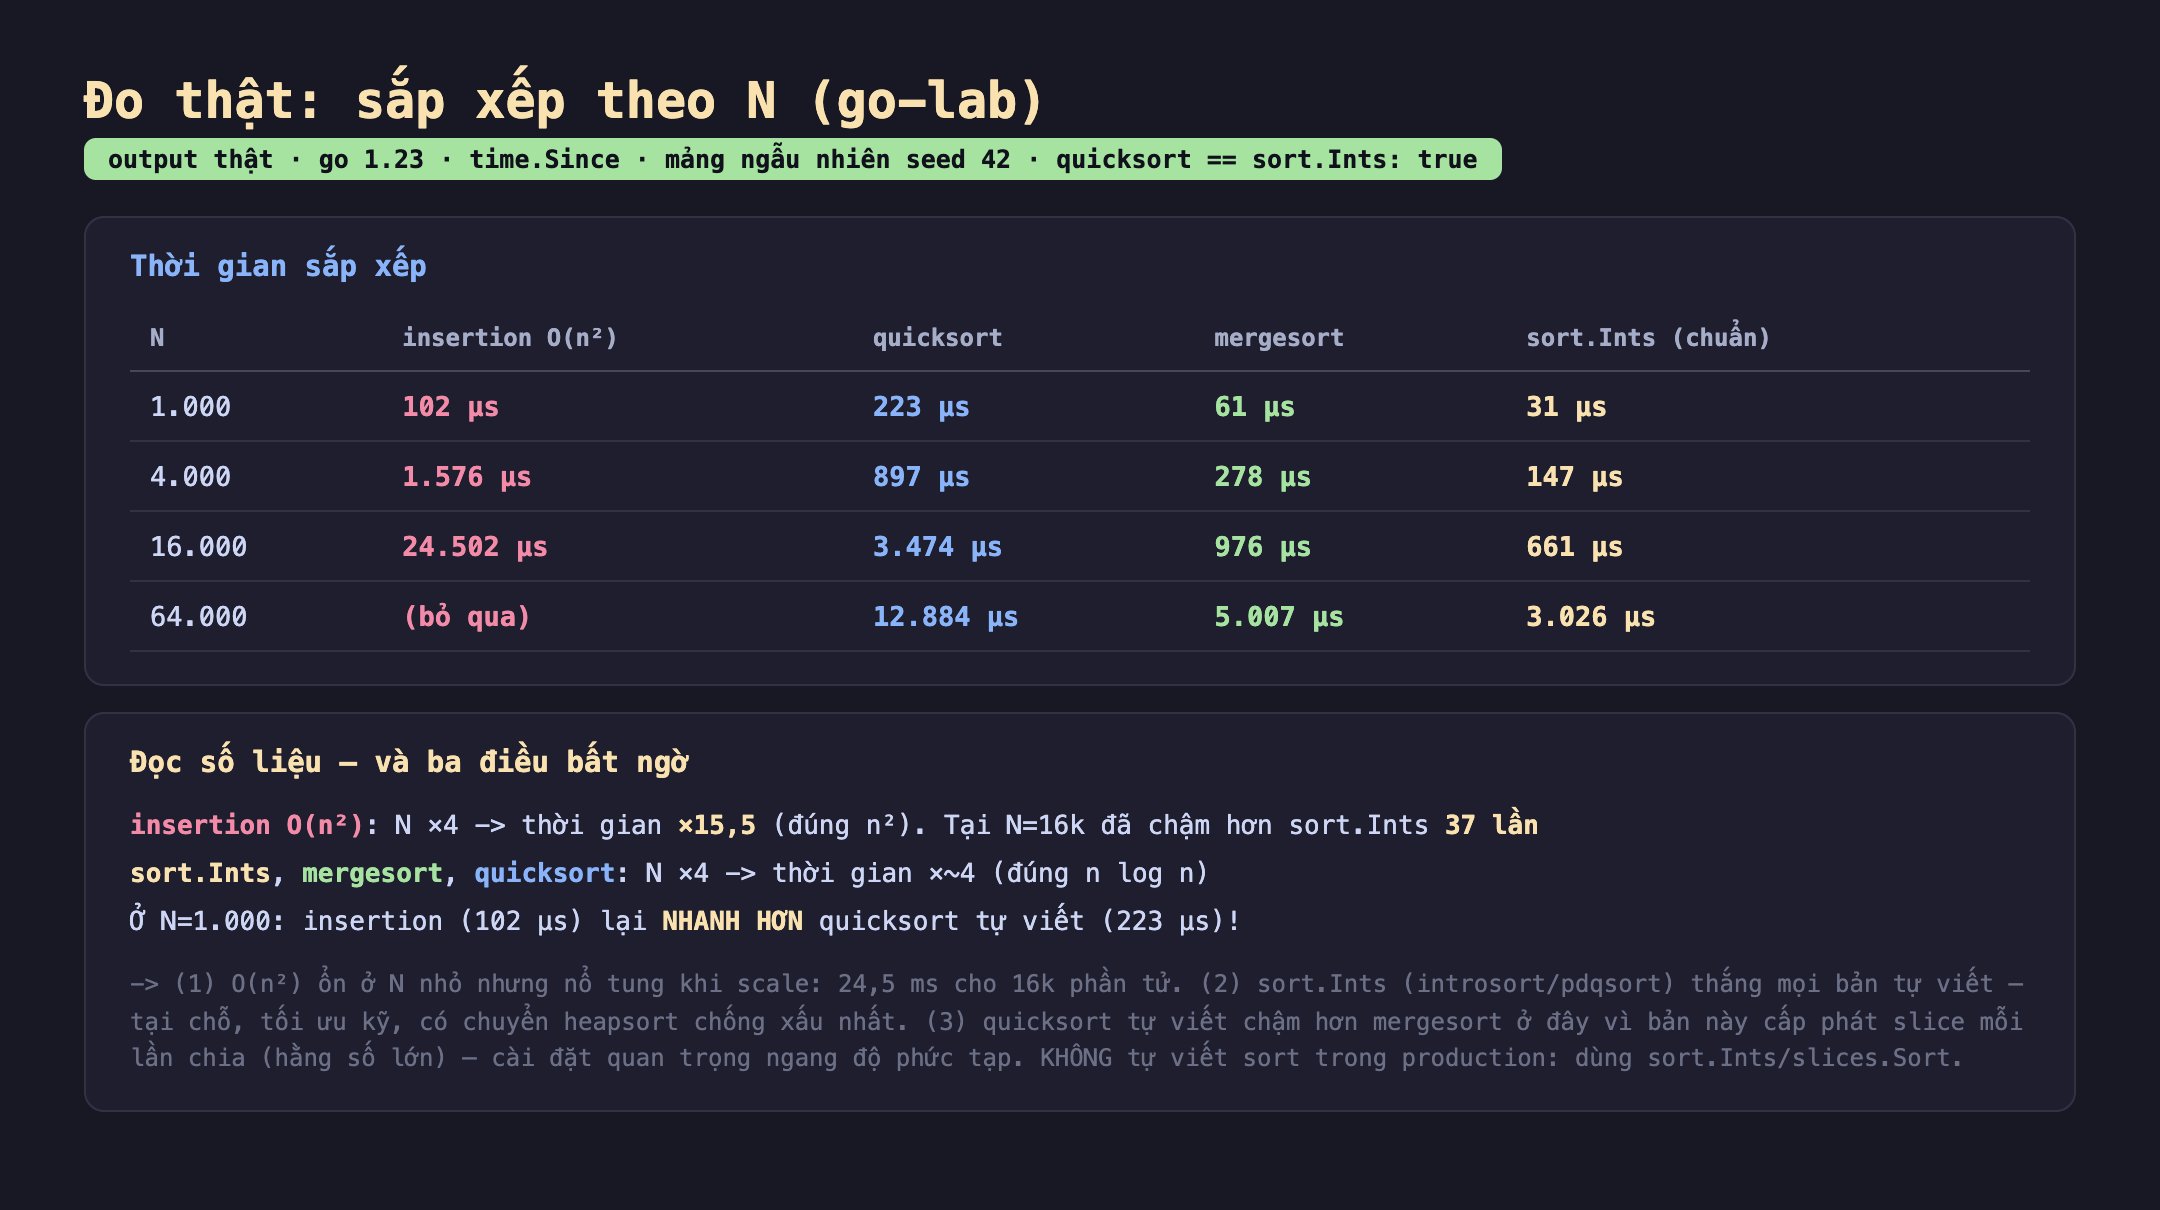The width and height of the screenshot is (2160, 1210).
Task: Click the '278 µs' mergesort cell
Action: tap(1262, 477)
